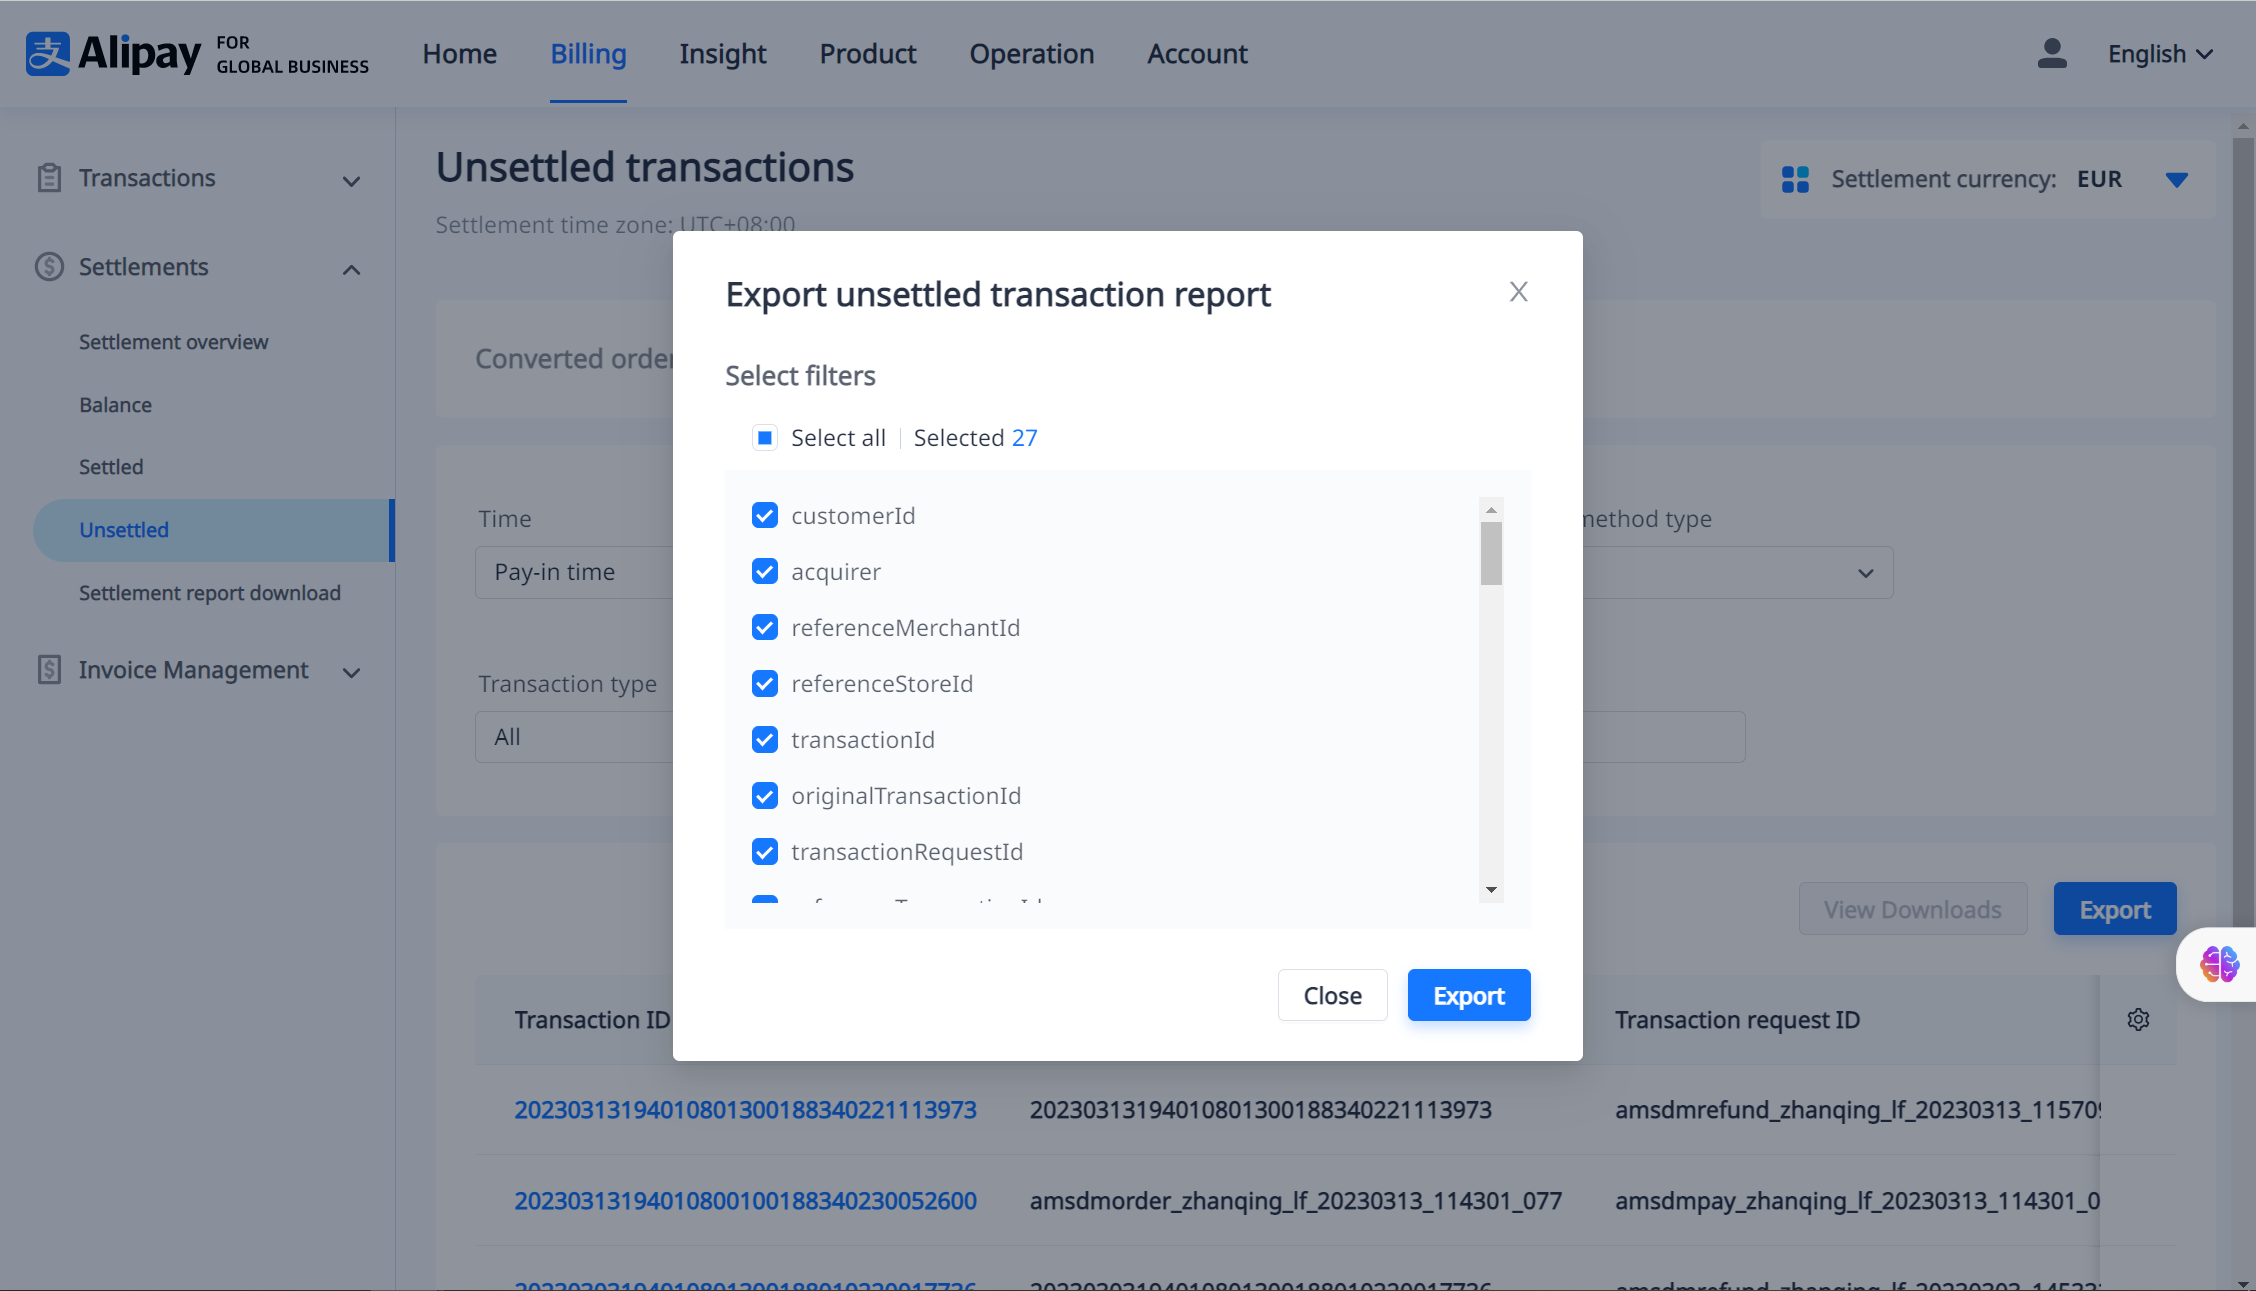Click the Alipay logo icon
This screenshot has height=1291, width=2256.
click(x=48, y=54)
